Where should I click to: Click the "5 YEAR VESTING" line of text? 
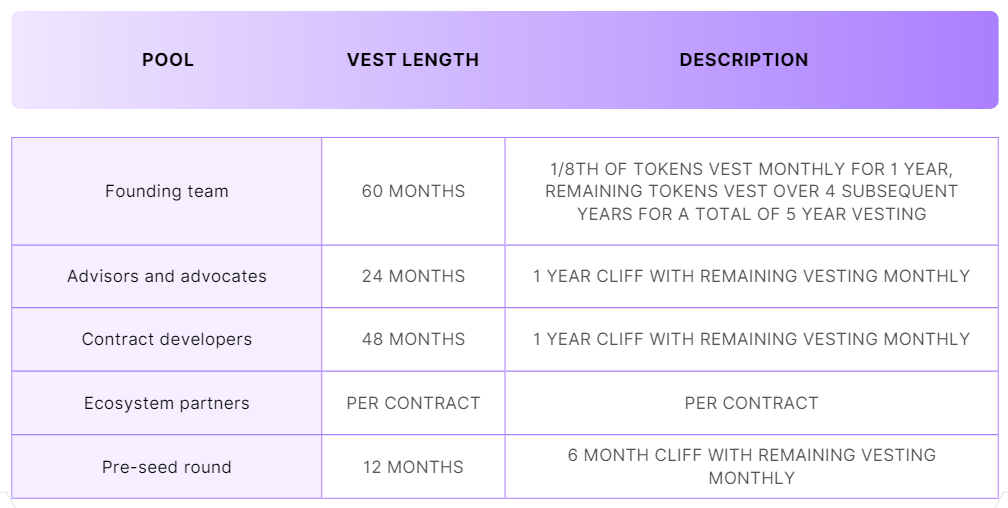tap(751, 214)
